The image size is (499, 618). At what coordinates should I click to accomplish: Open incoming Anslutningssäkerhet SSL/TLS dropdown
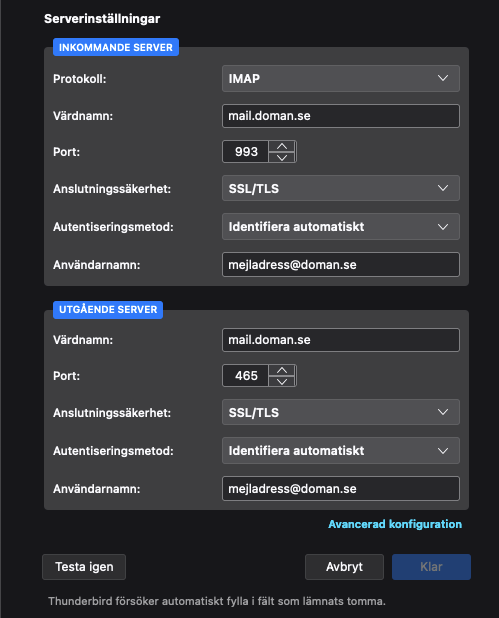[x=341, y=188]
